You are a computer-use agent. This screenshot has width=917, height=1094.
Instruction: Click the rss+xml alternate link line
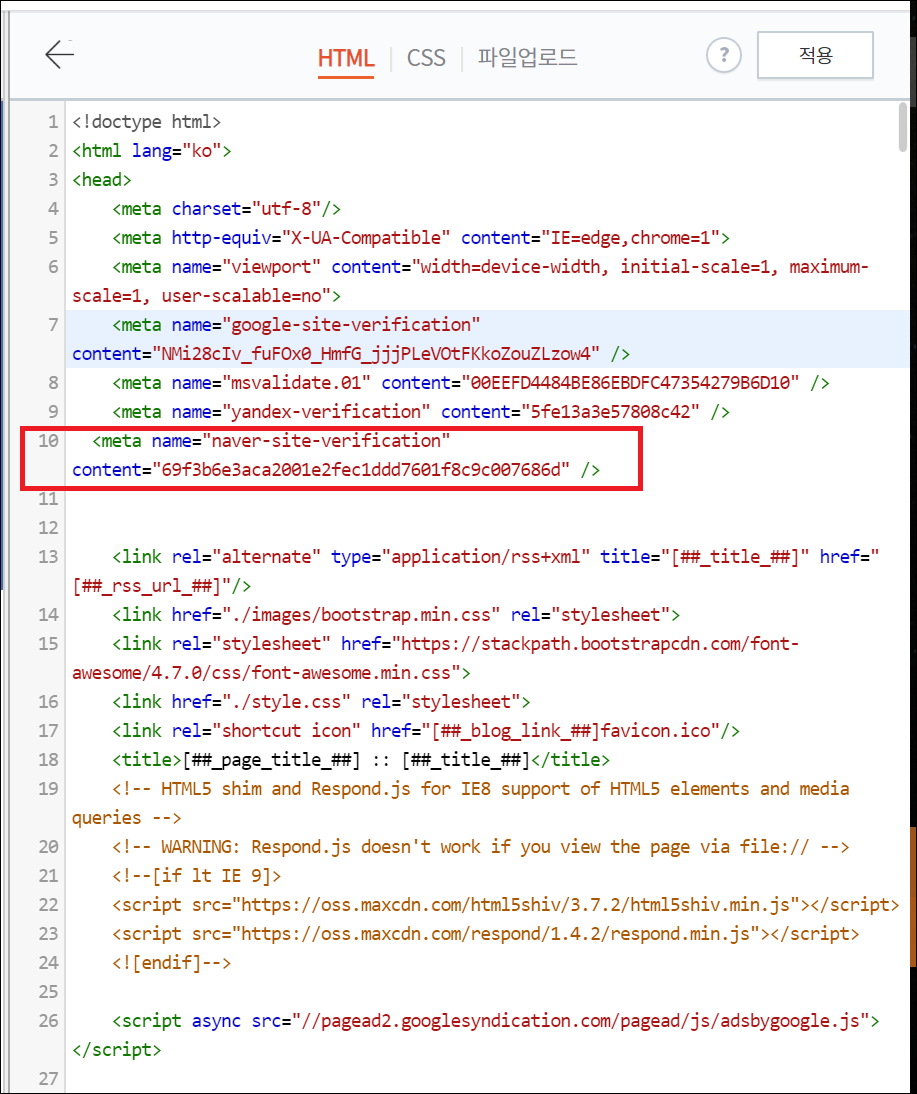495,557
